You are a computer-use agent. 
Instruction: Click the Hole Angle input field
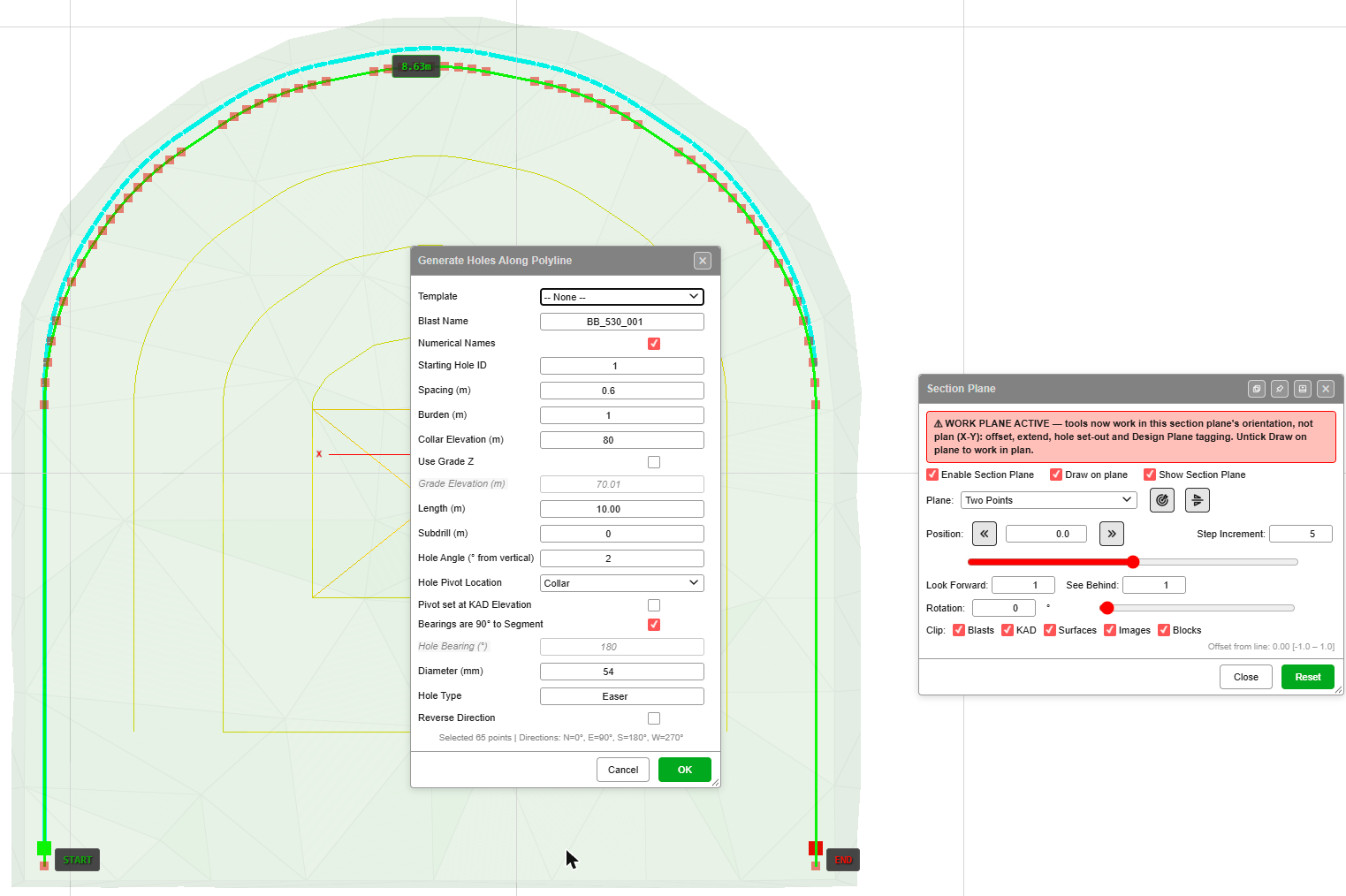622,559
